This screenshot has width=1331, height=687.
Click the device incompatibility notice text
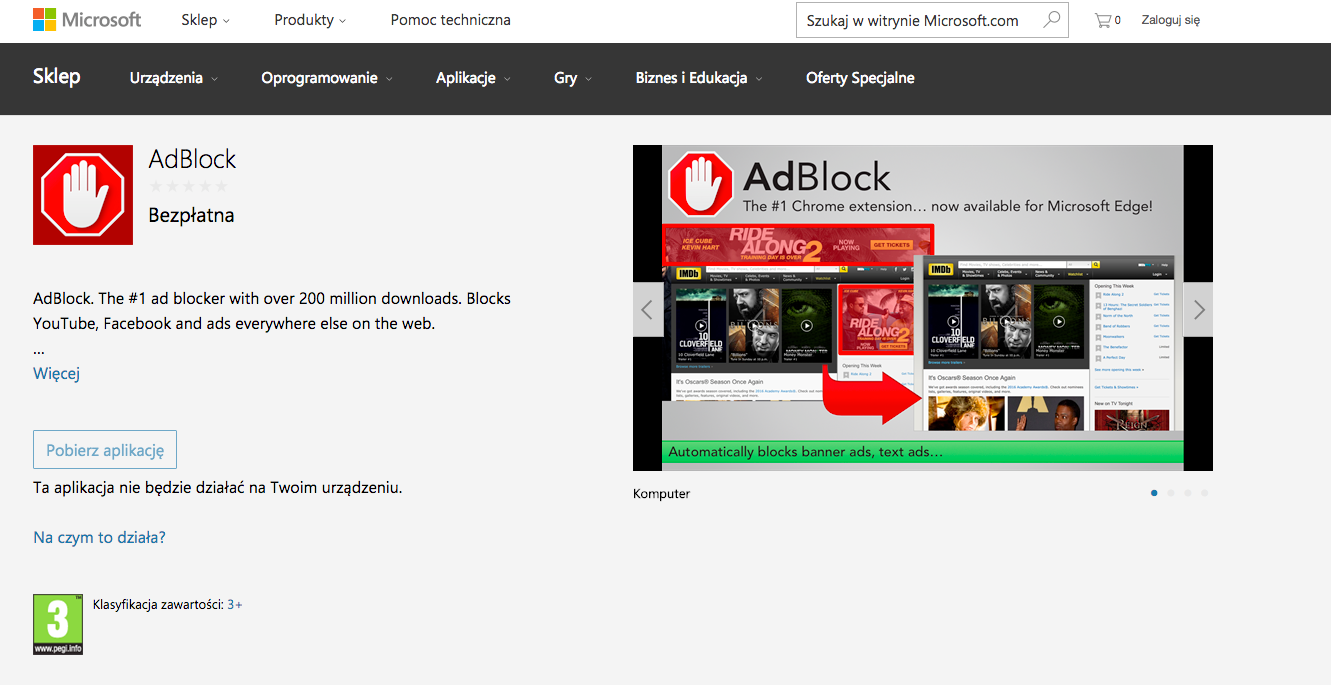click(x=218, y=488)
